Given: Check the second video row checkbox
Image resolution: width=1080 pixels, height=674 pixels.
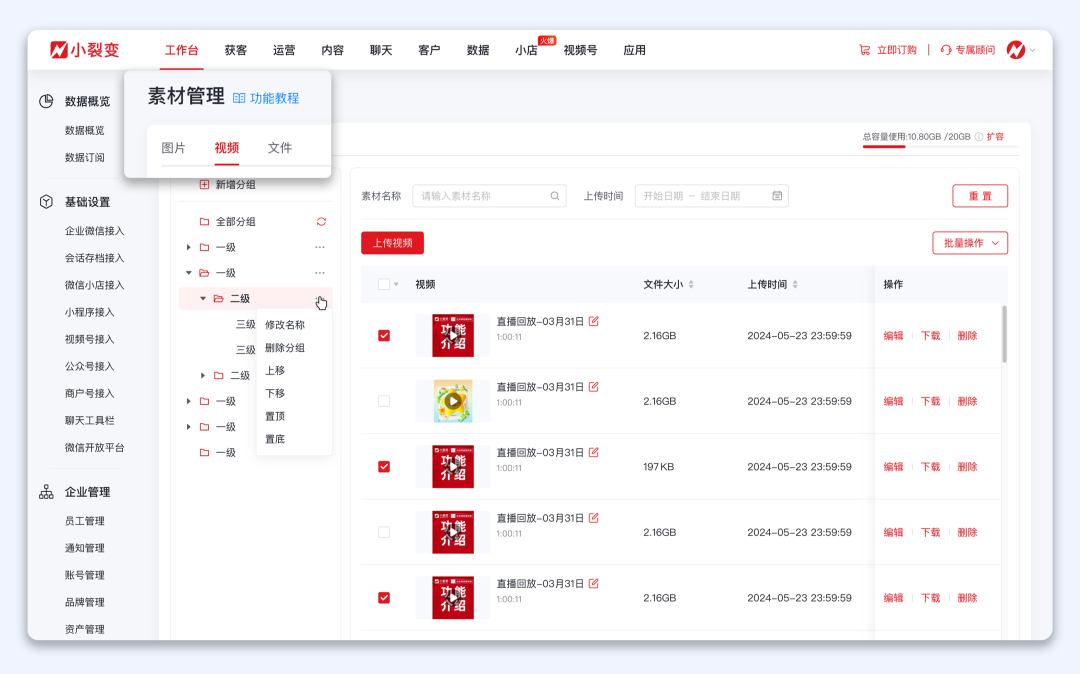Looking at the screenshot, I should [x=384, y=401].
